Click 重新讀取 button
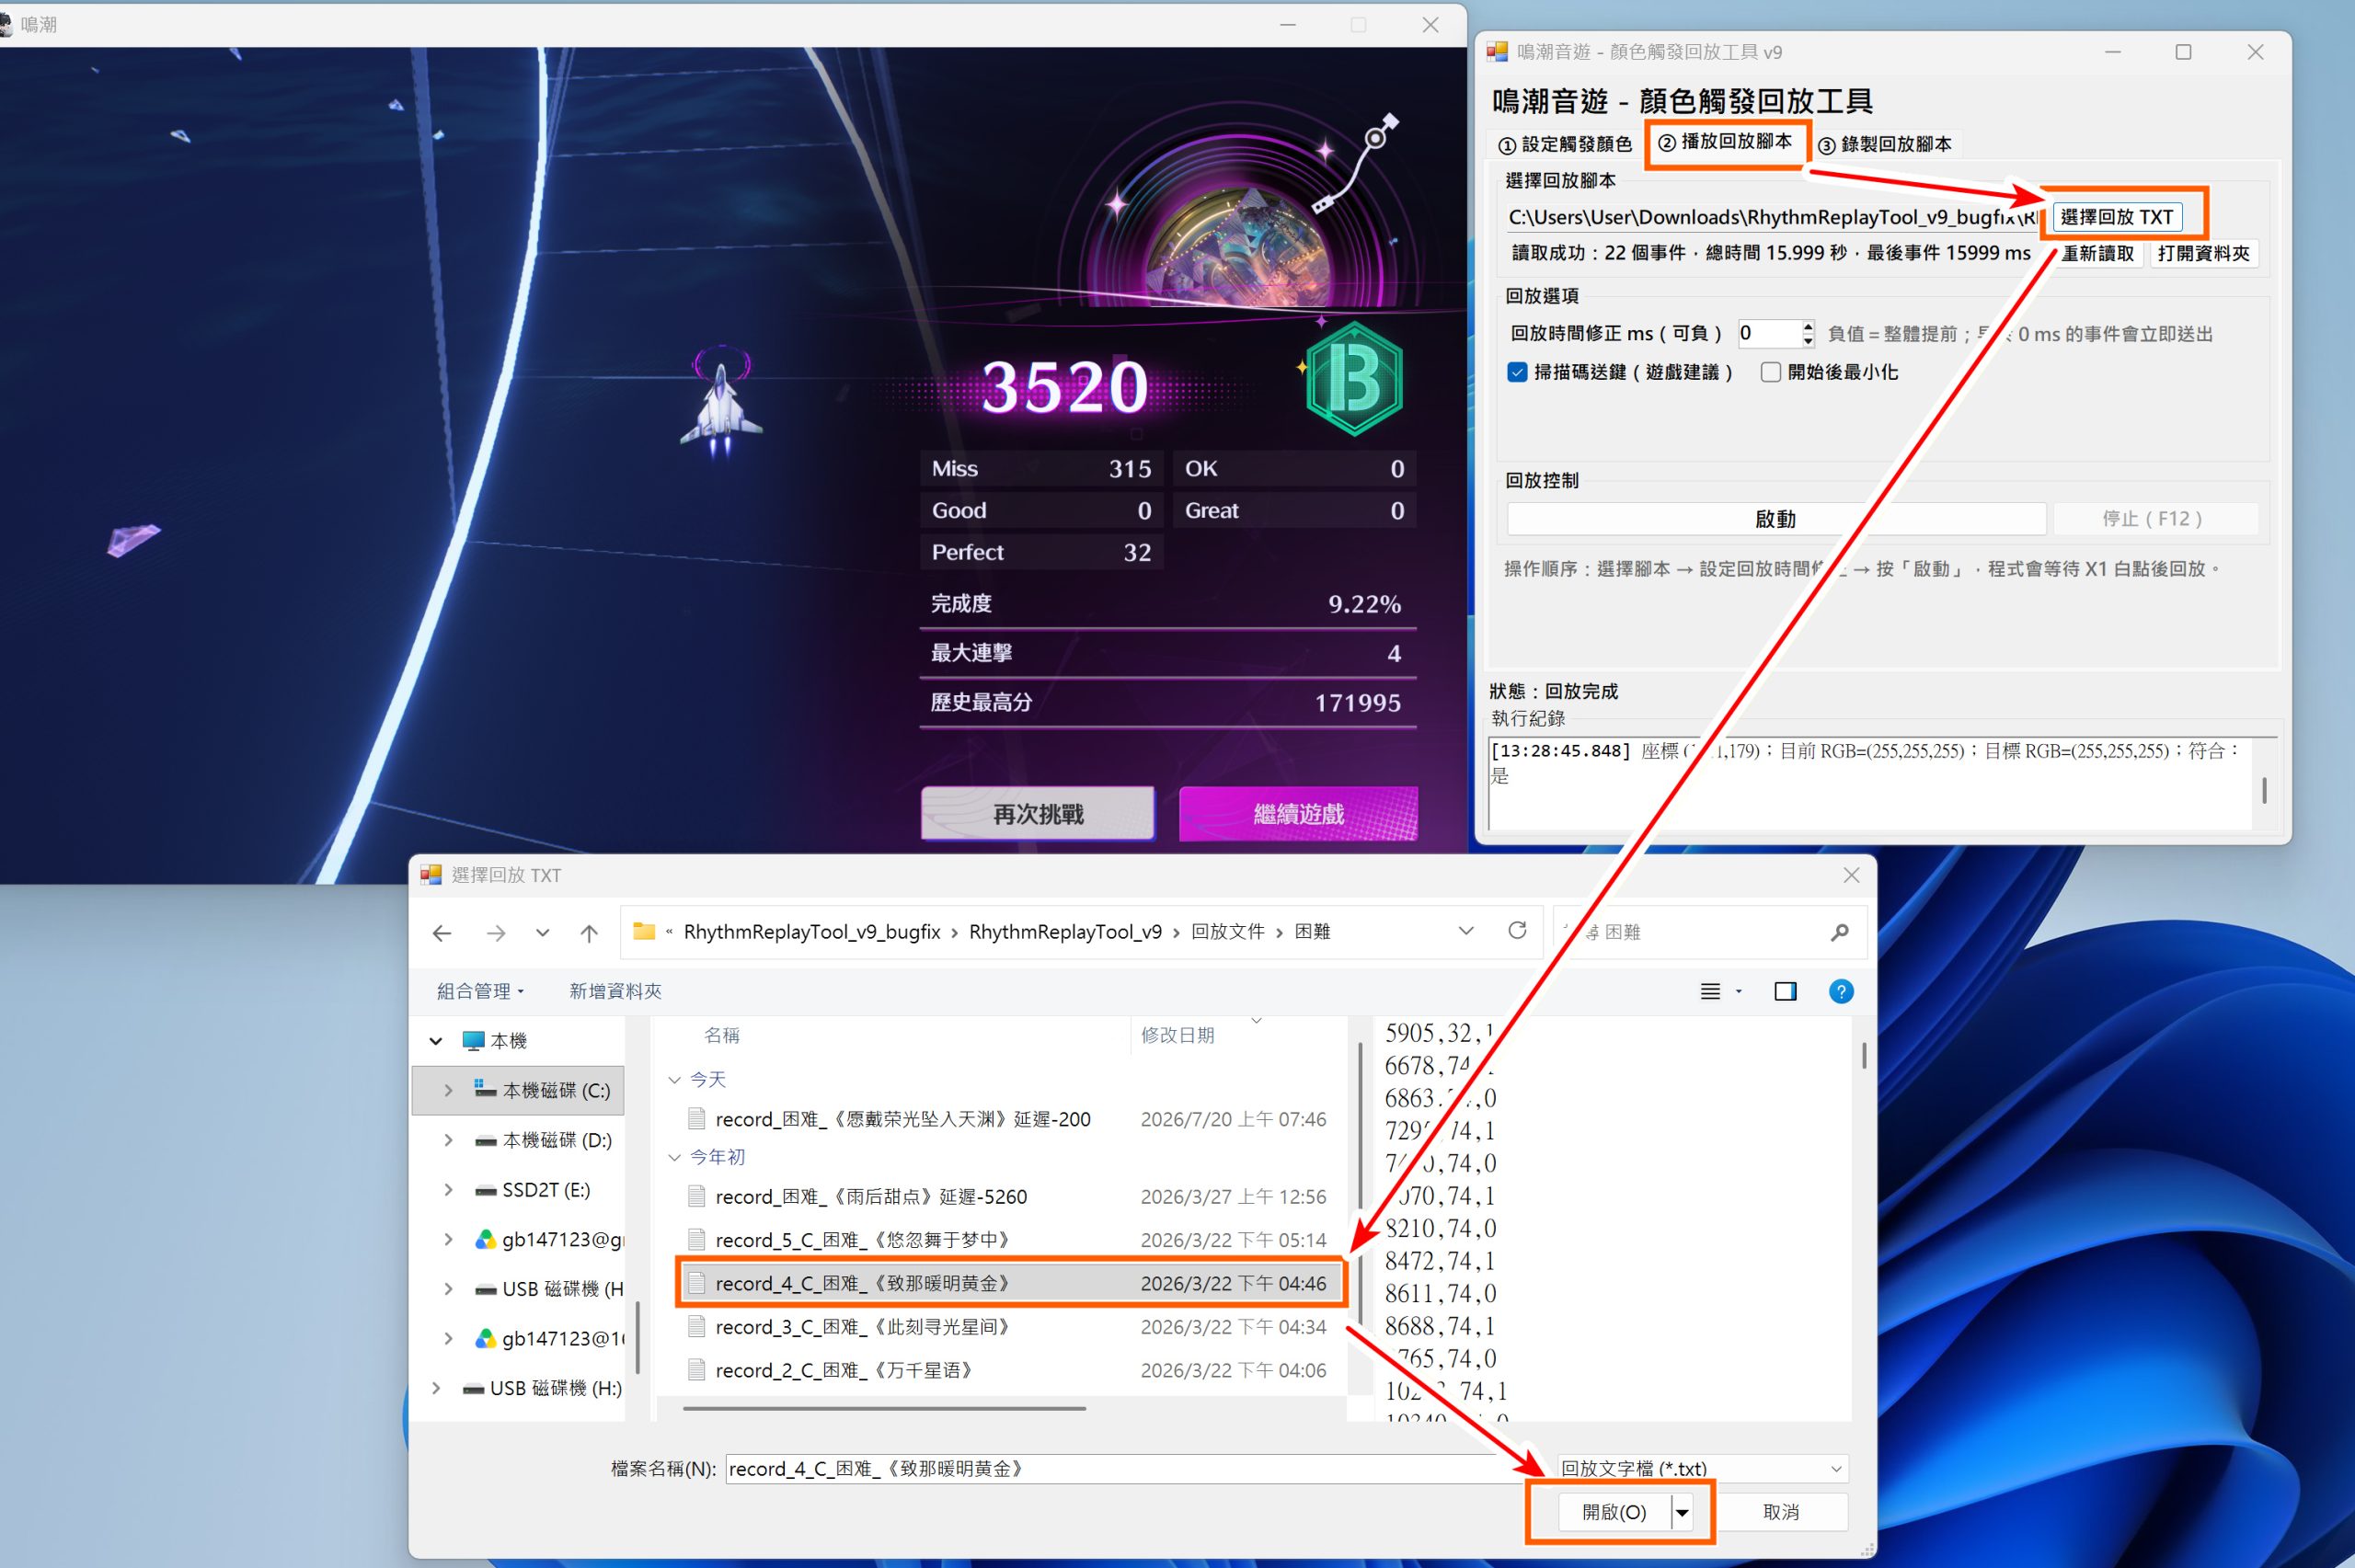The image size is (2355, 1568). (x=2097, y=253)
